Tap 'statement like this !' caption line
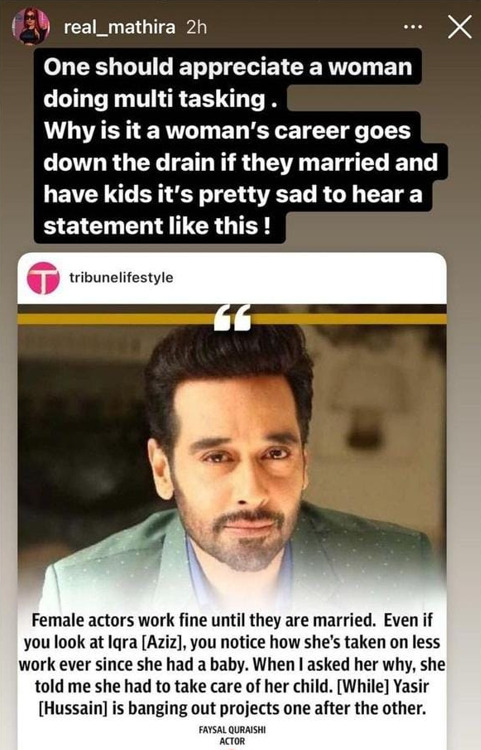The width and height of the screenshot is (481, 750). 157,225
